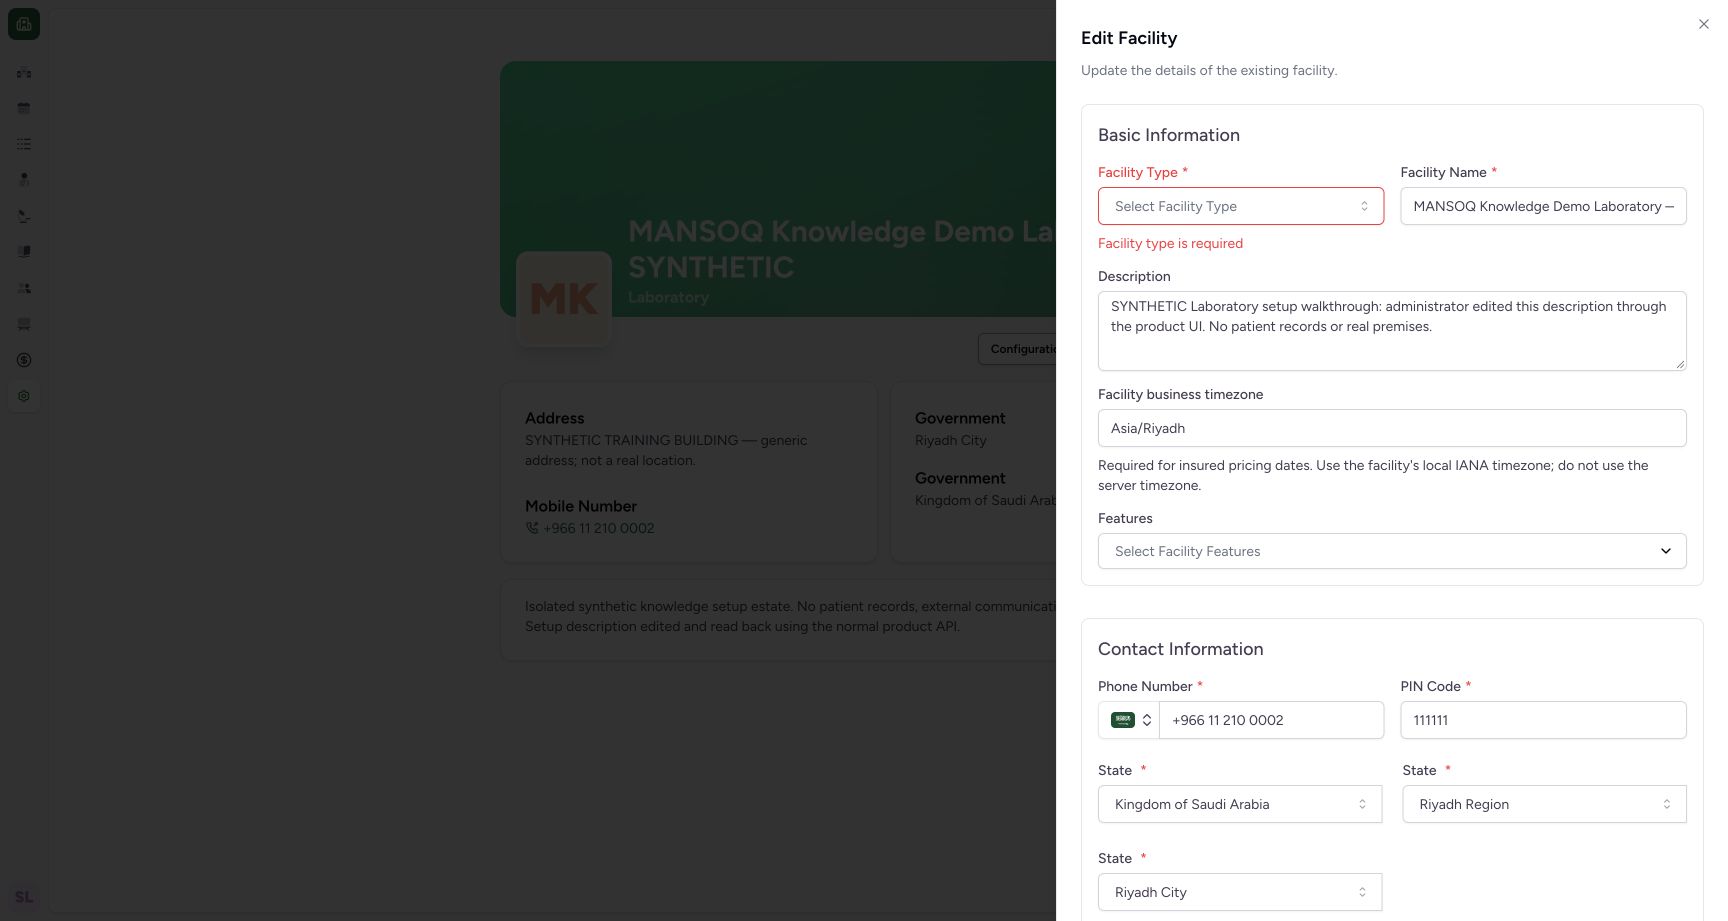Click the Configuration button
The height and width of the screenshot is (921, 1728).
coord(1018,349)
